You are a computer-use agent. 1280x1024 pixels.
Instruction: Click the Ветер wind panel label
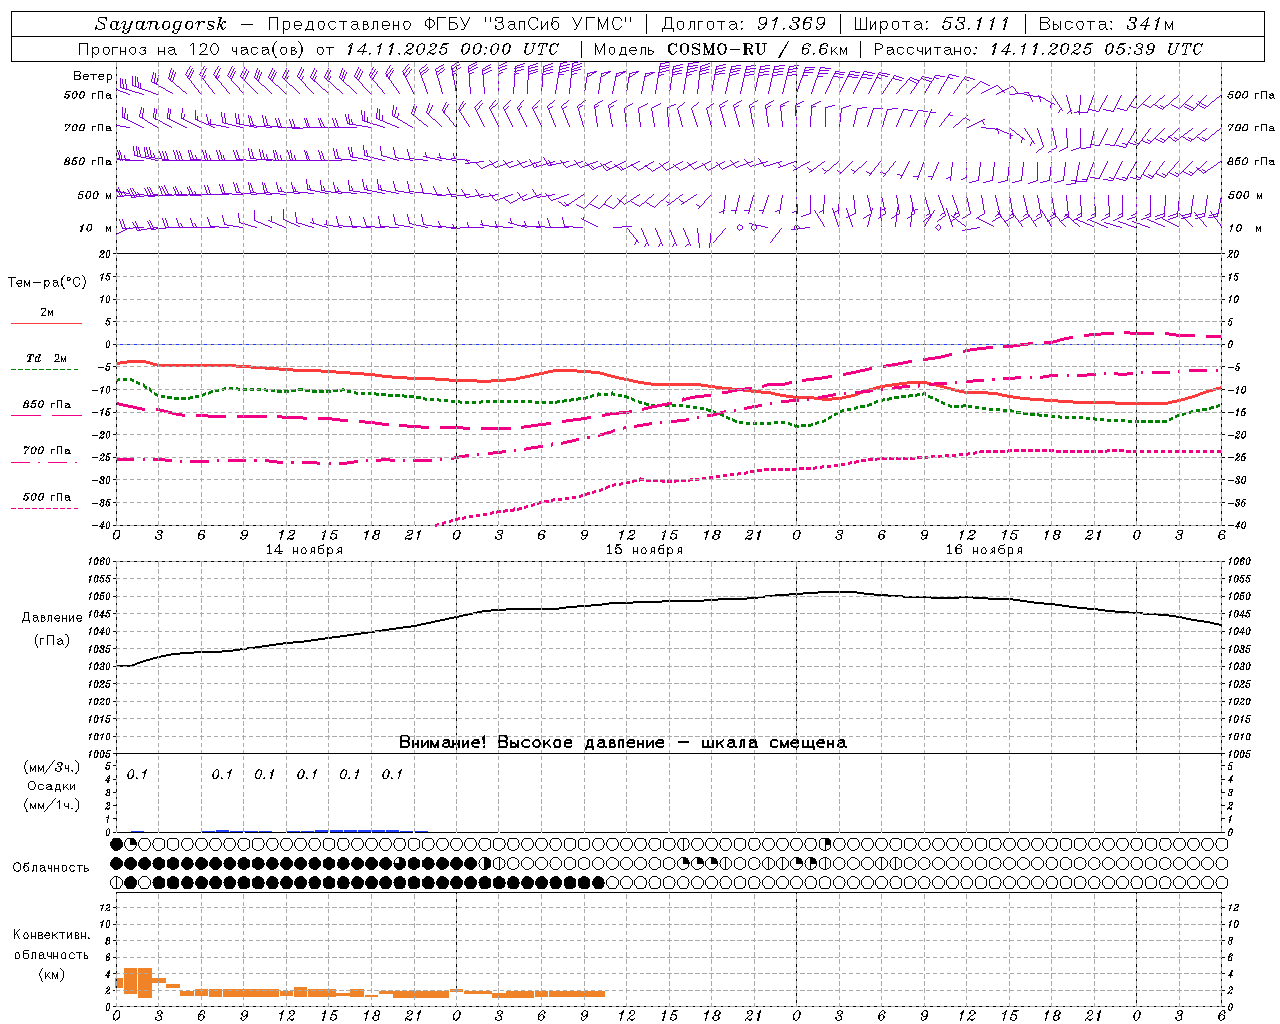[x=92, y=76]
